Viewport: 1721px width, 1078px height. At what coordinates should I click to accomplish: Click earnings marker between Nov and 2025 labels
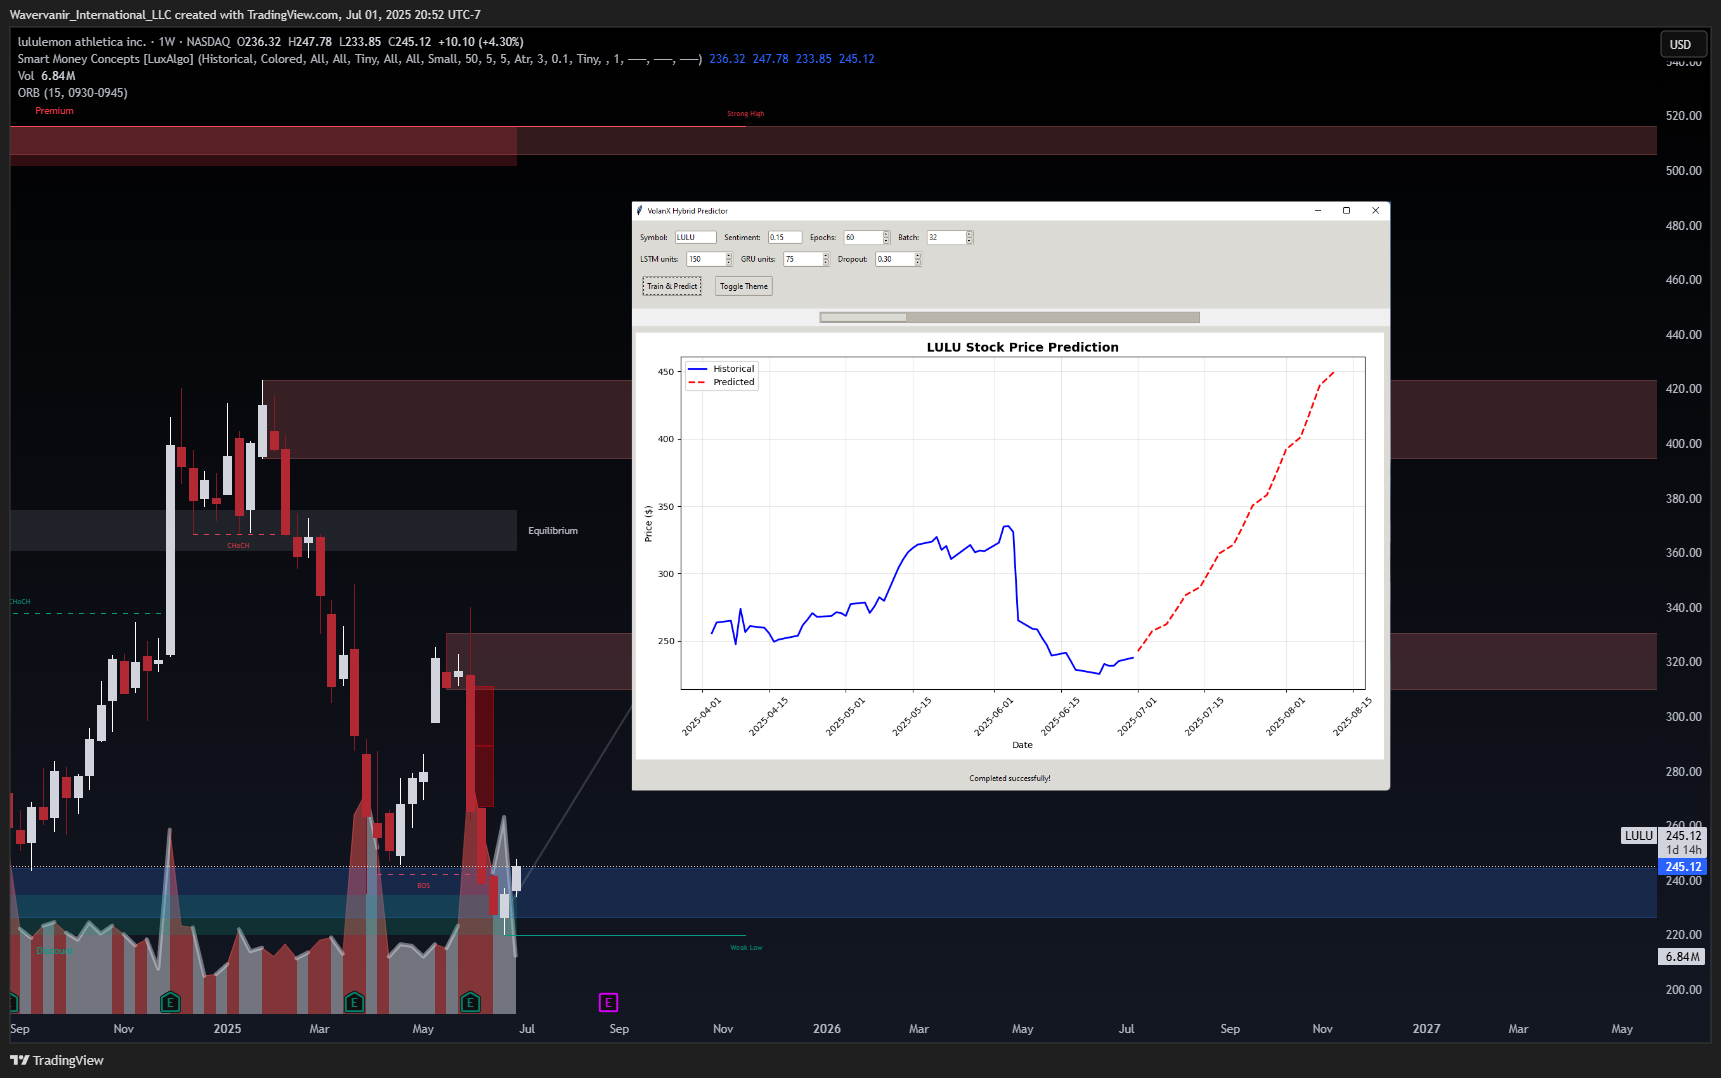point(170,1002)
